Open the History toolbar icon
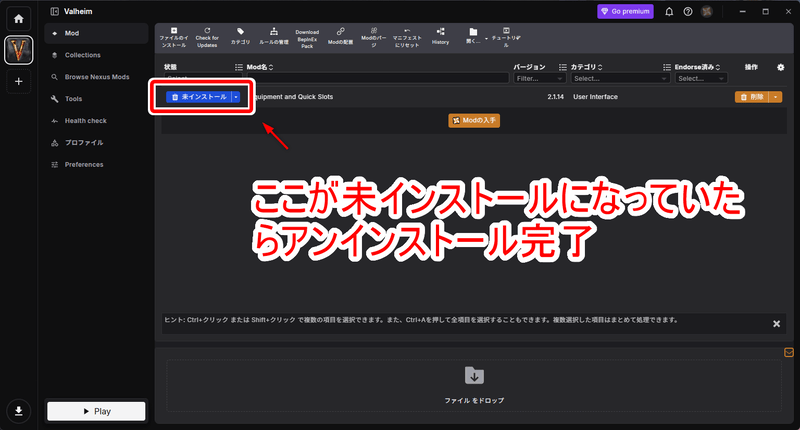800x430 pixels. (440, 38)
